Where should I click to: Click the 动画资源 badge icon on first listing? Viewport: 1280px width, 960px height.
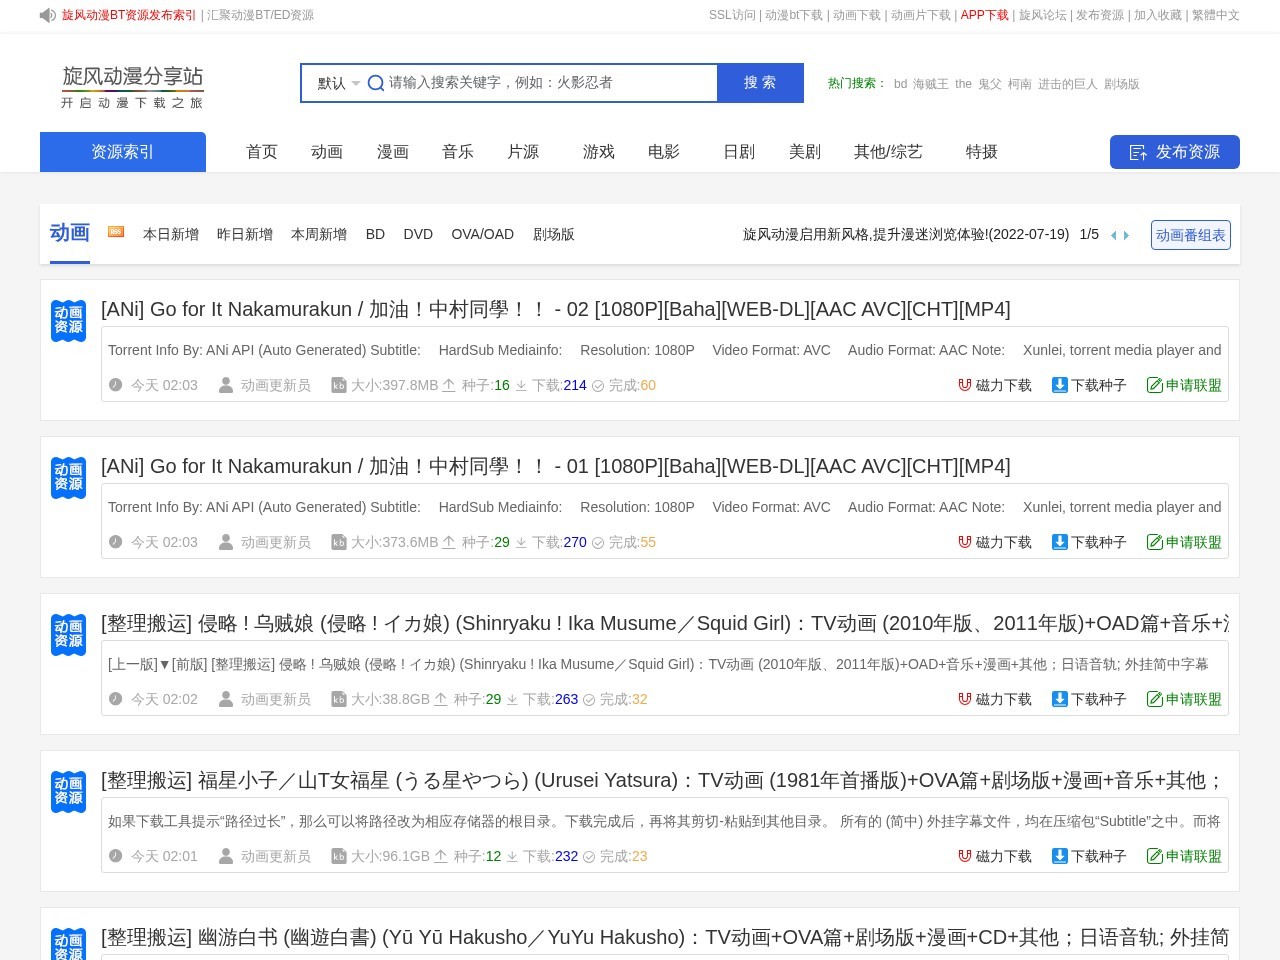[68, 321]
